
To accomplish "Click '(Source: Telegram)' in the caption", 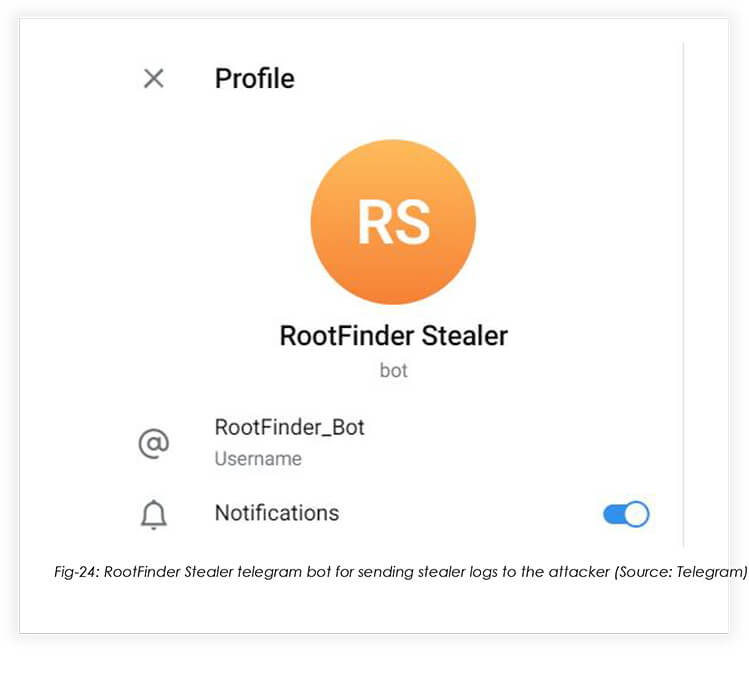I will [x=680, y=572].
